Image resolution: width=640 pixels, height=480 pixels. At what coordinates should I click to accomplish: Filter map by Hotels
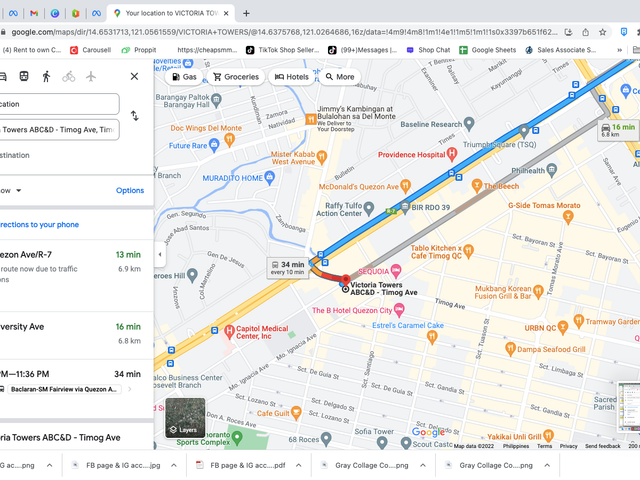point(291,77)
